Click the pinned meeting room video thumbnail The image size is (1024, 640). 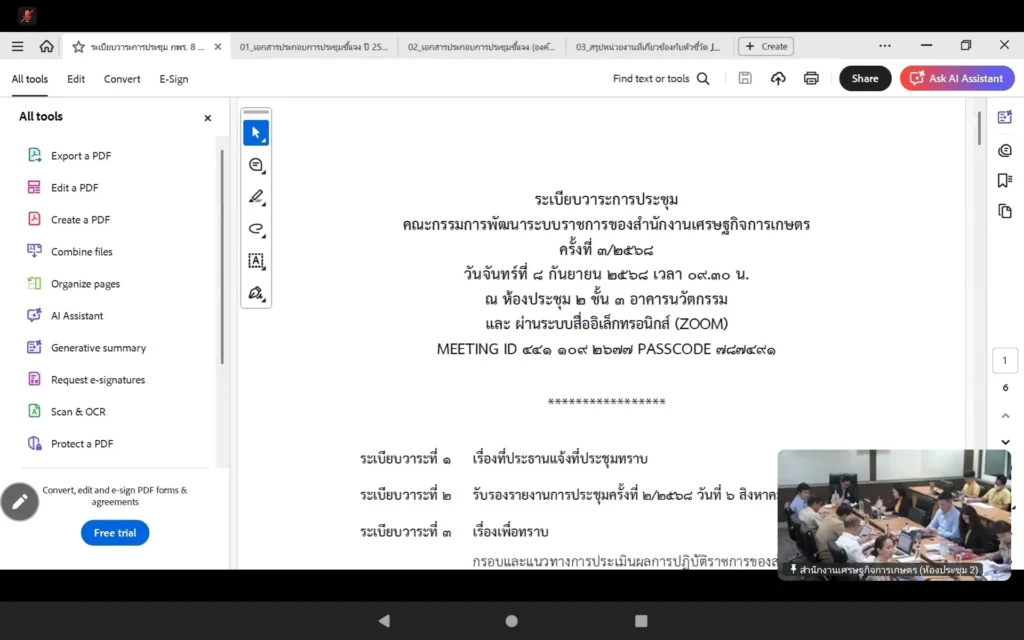click(894, 515)
